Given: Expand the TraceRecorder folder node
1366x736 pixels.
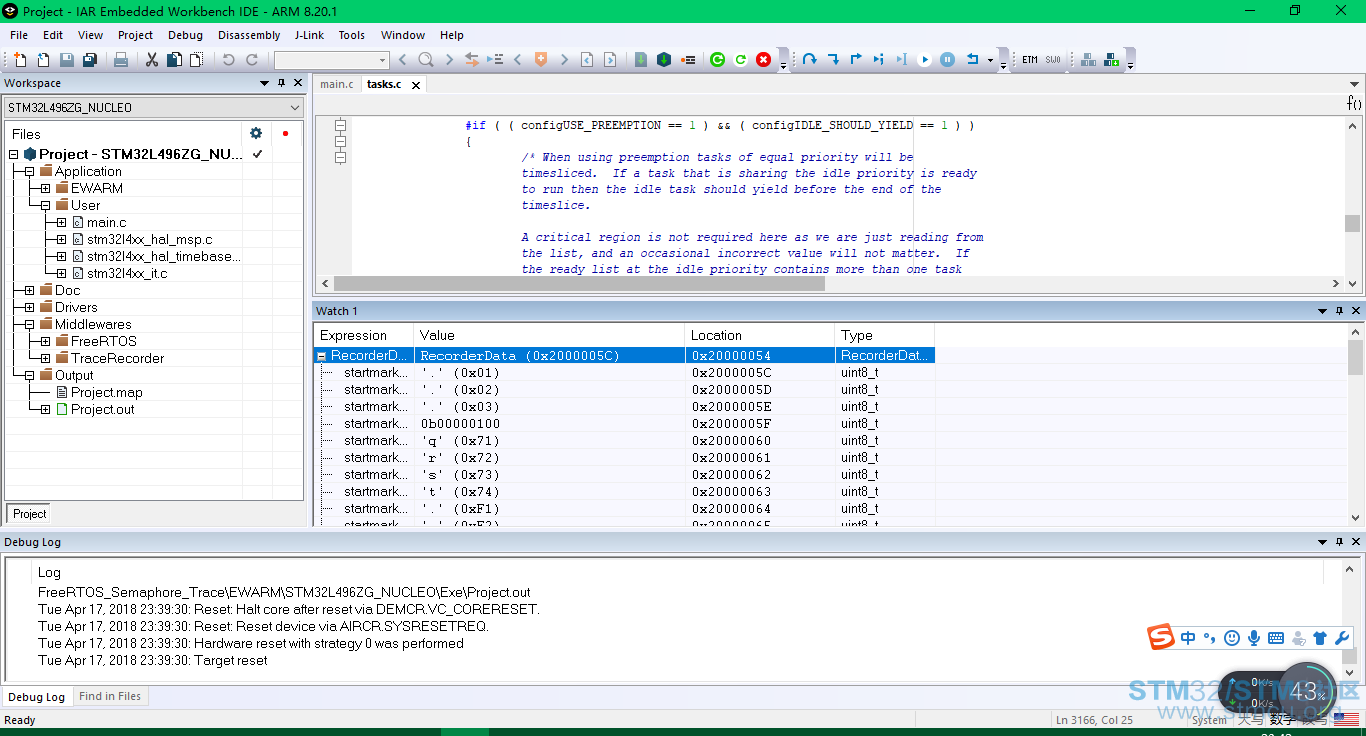Looking at the screenshot, I should pyautogui.click(x=45, y=358).
